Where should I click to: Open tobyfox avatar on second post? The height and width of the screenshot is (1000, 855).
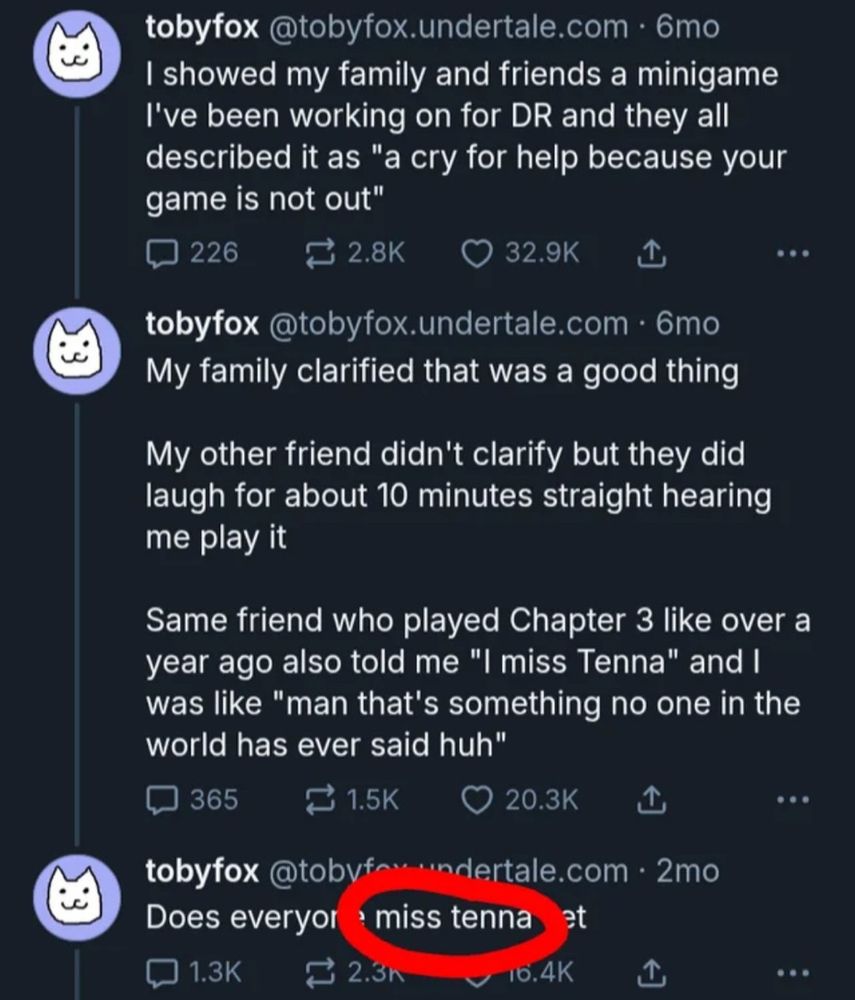click(x=77, y=351)
